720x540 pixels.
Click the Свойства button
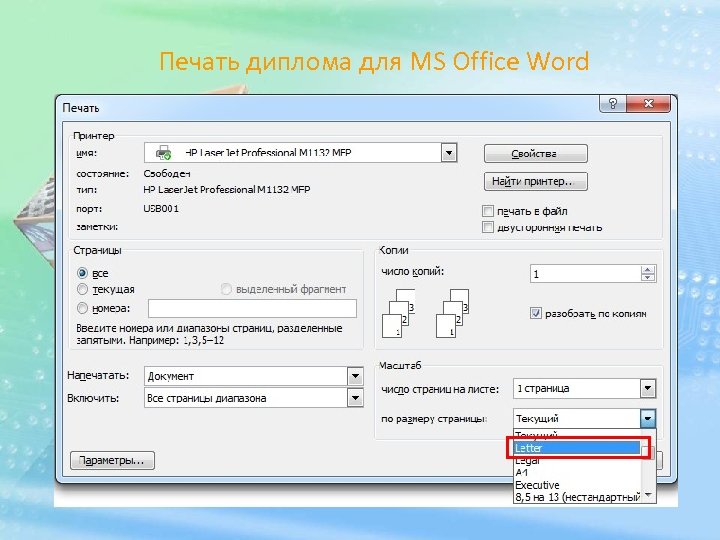535,154
